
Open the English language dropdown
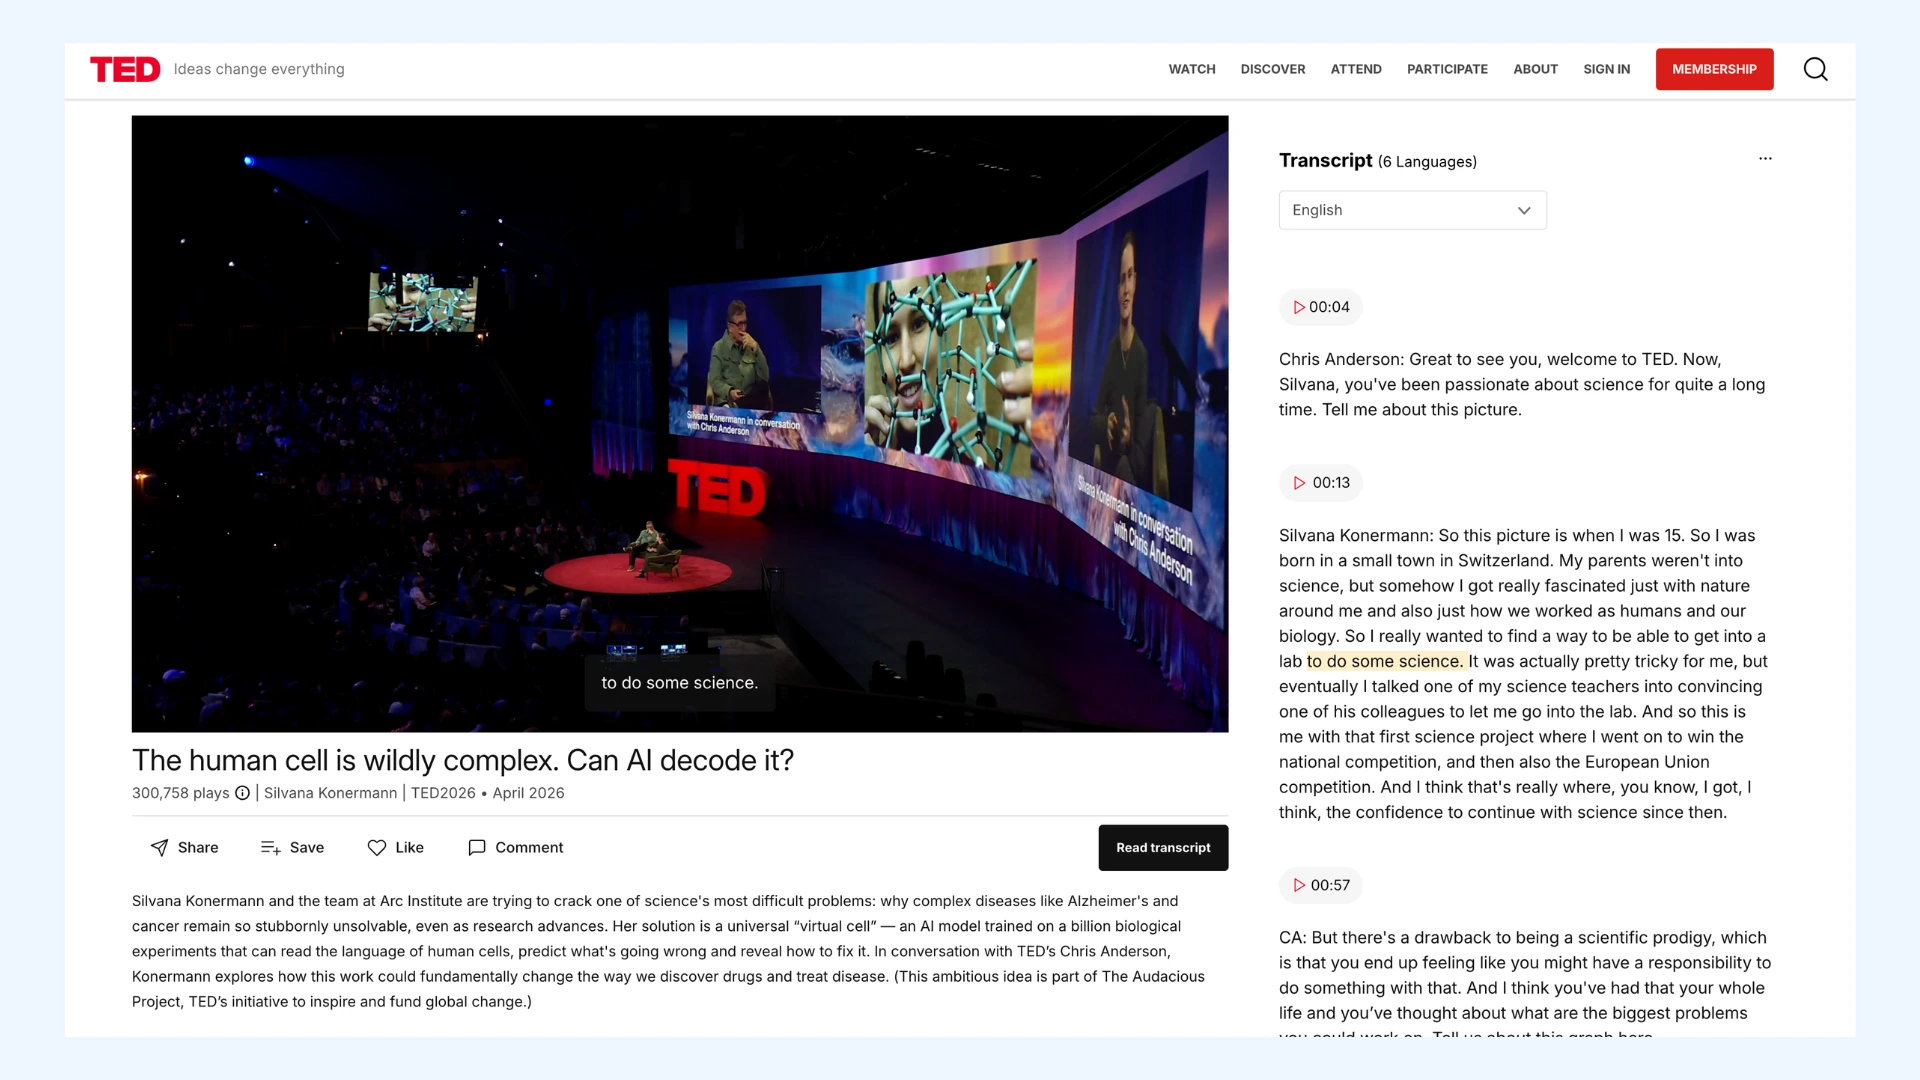pos(1412,210)
